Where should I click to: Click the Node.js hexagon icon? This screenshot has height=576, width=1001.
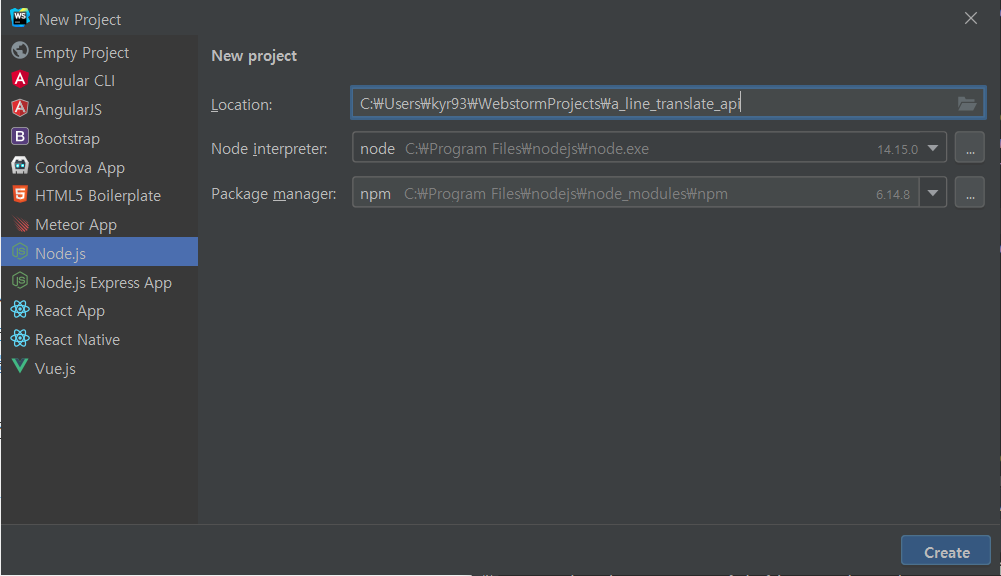coord(20,252)
